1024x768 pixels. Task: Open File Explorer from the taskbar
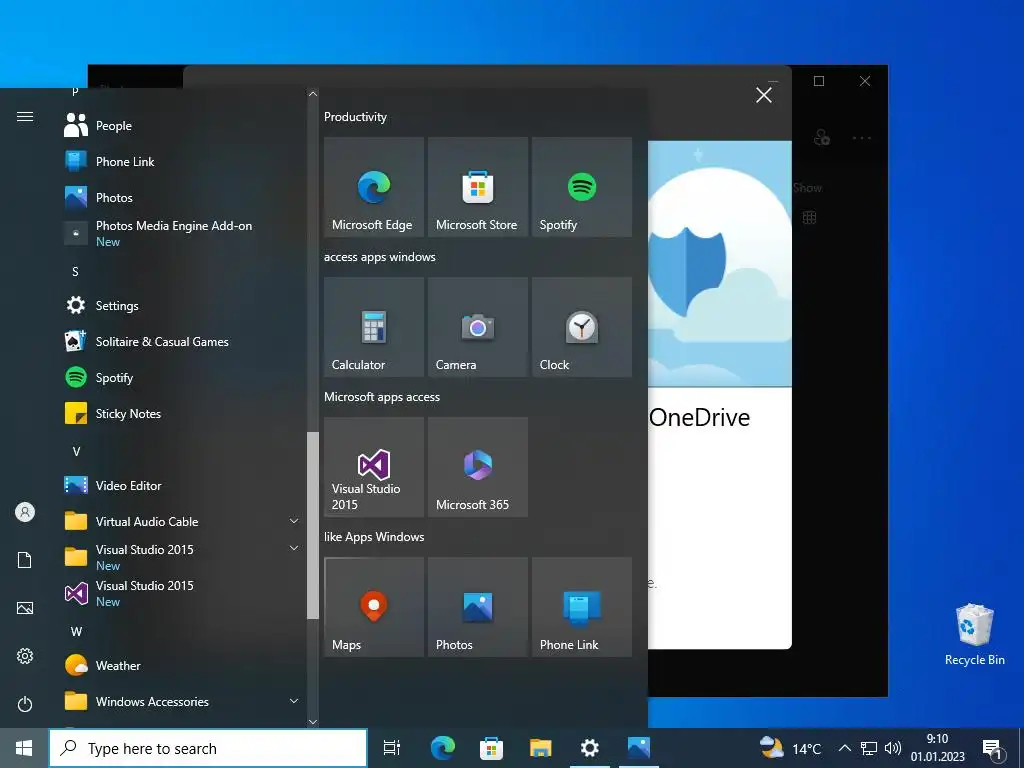coord(541,748)
